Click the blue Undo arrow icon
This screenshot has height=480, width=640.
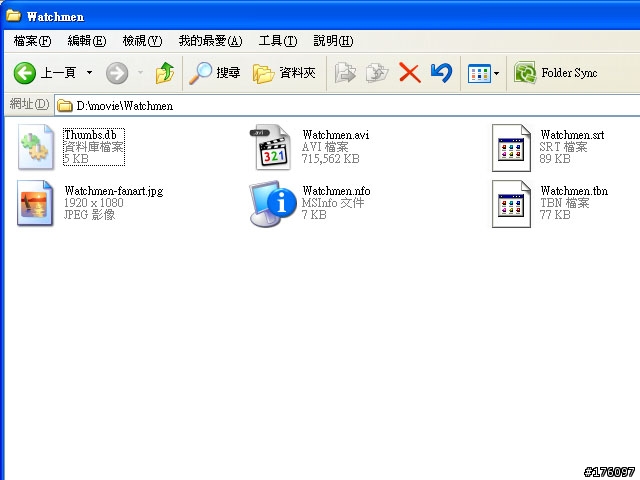pos(441,73)
